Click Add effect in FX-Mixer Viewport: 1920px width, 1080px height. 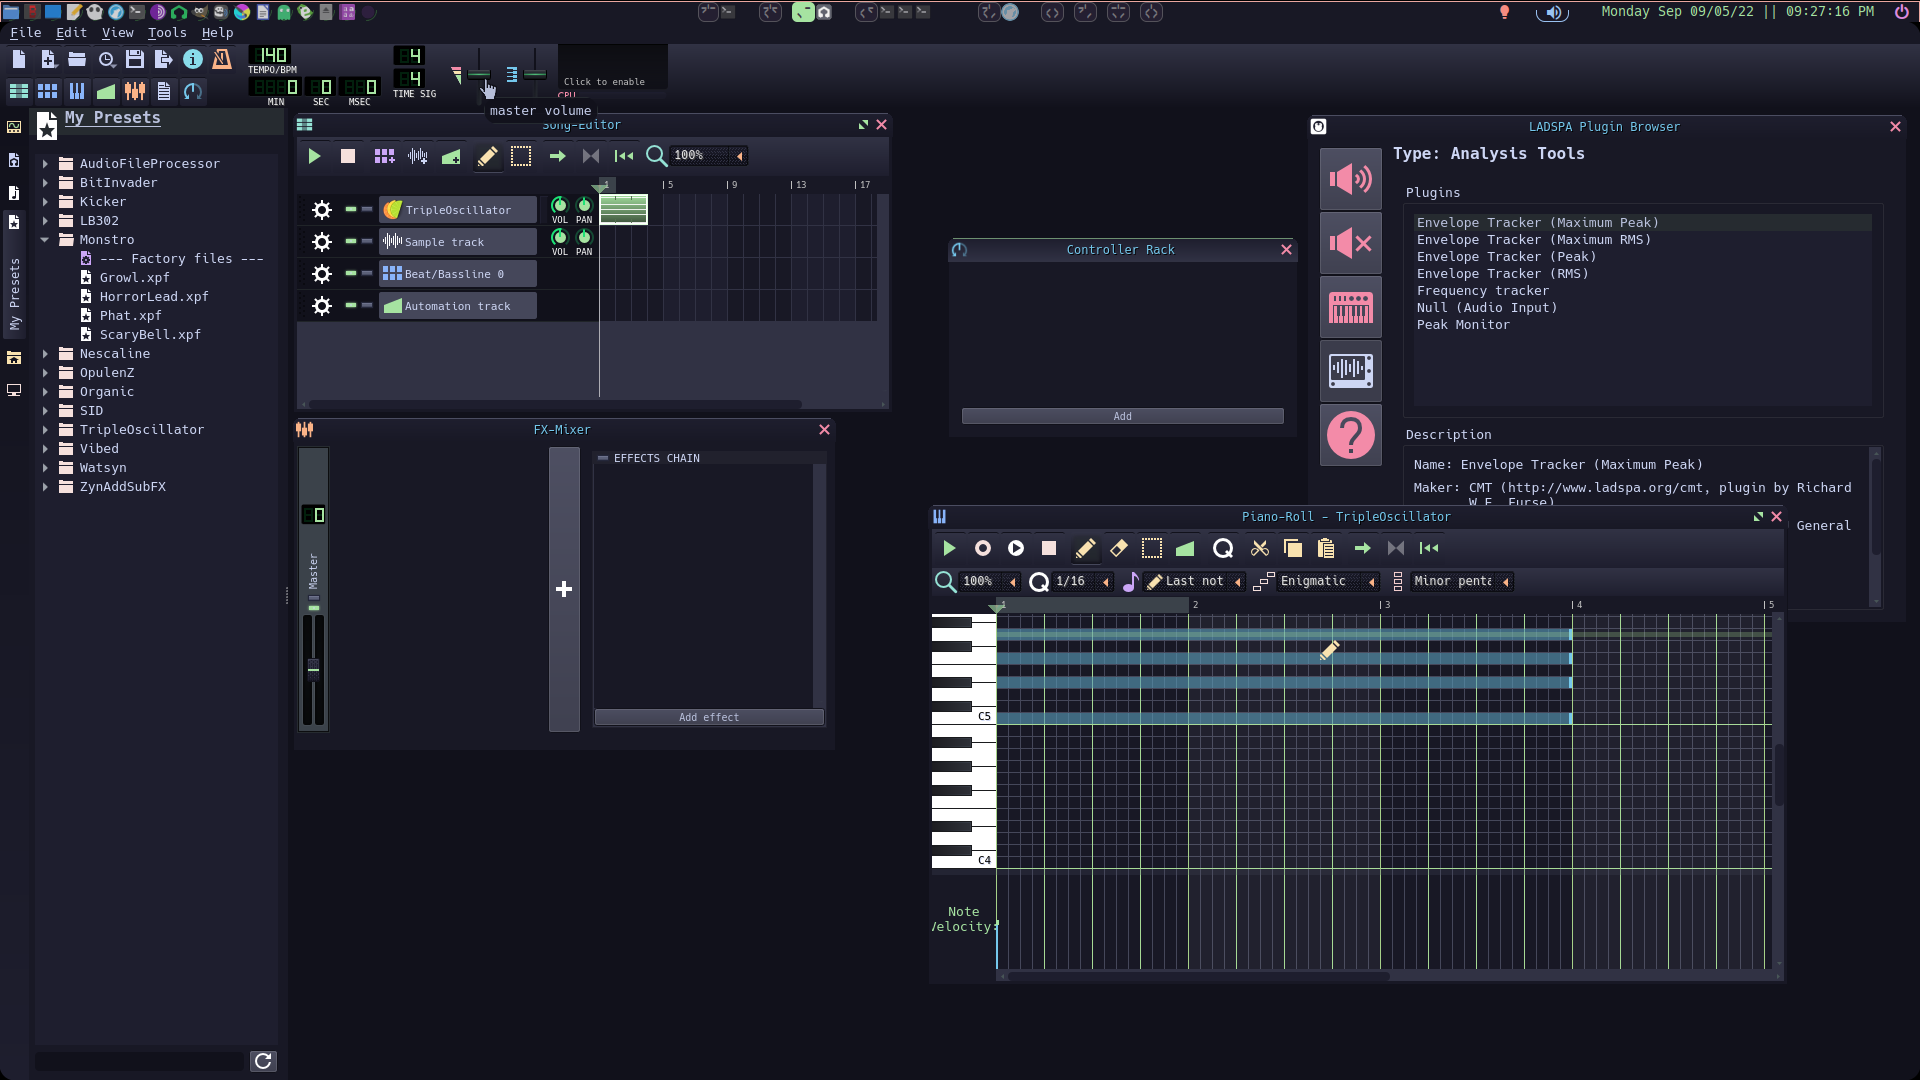(709, 717)
